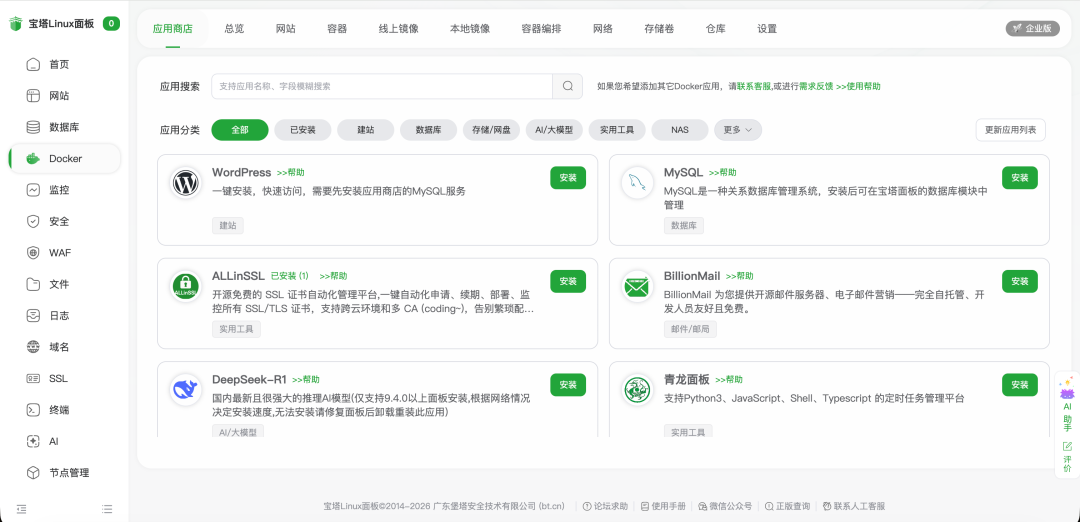Click the 域名 globe icon

click(33, 347)
